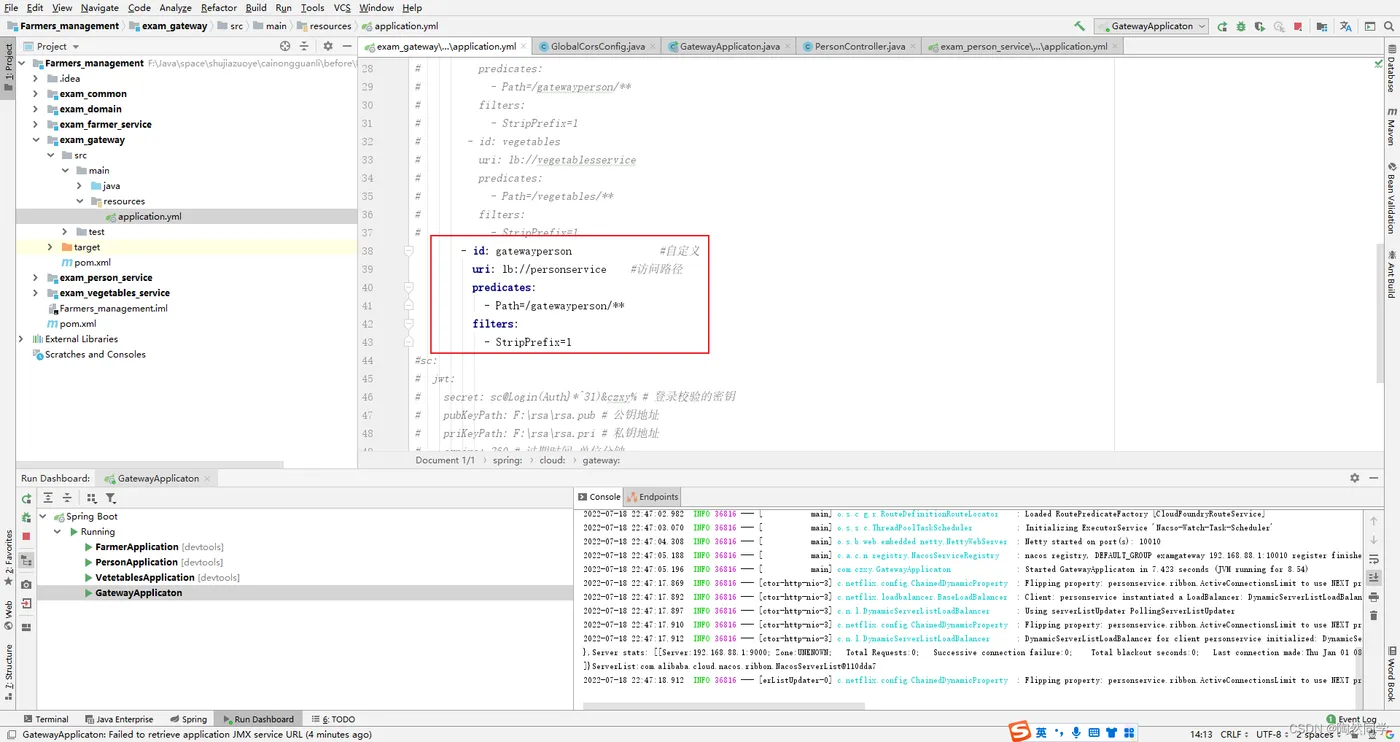The width and height of the screenshot is (1400, 742).
Task: Open the Java Enterprise tool window
Action: pyautogui.click(x=118, y=719)
